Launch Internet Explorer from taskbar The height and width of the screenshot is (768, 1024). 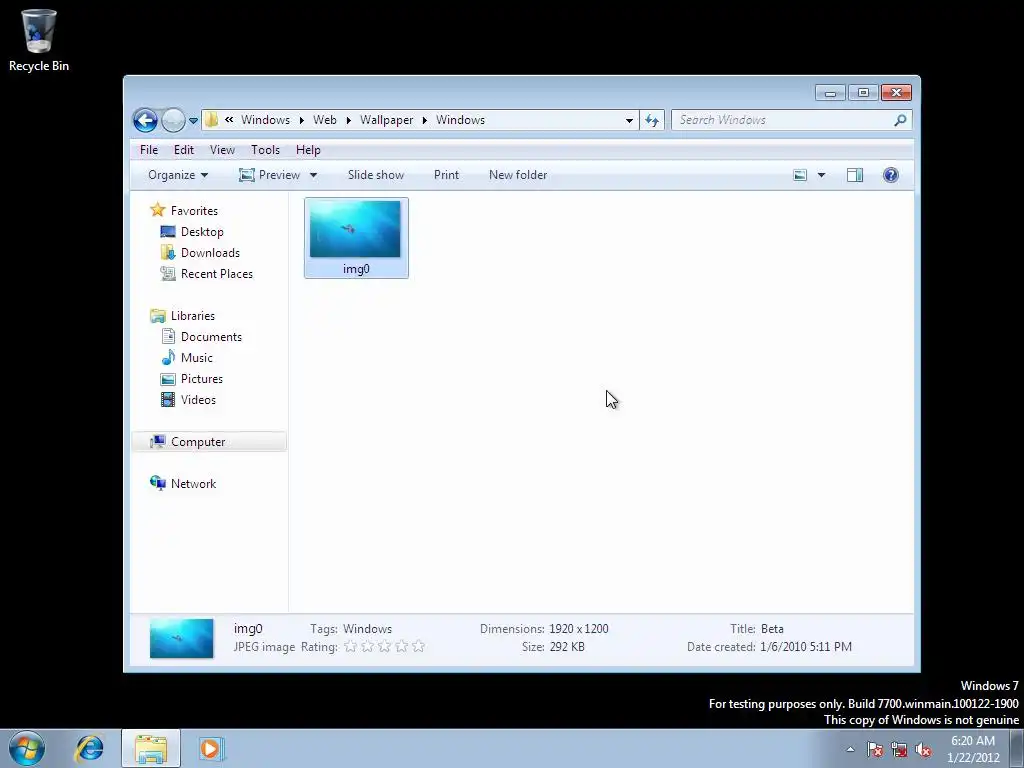click(89, 748)
